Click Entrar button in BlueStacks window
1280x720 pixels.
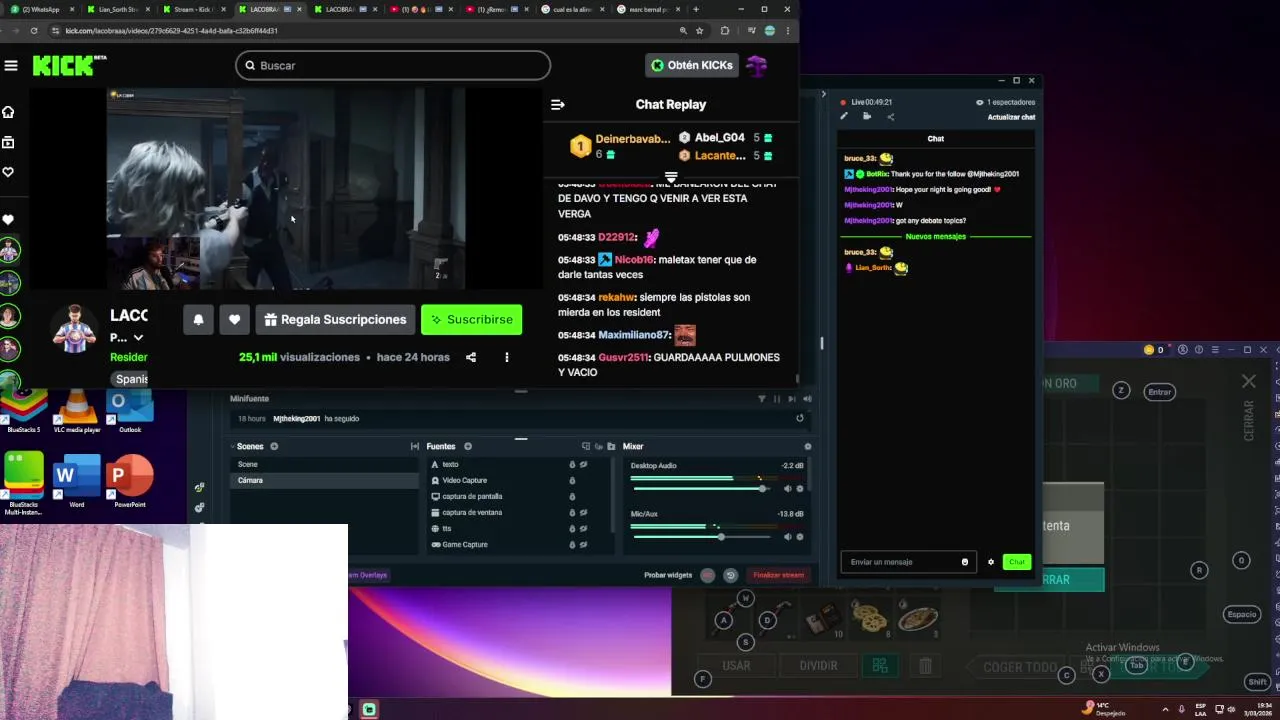coord(1159,392)
